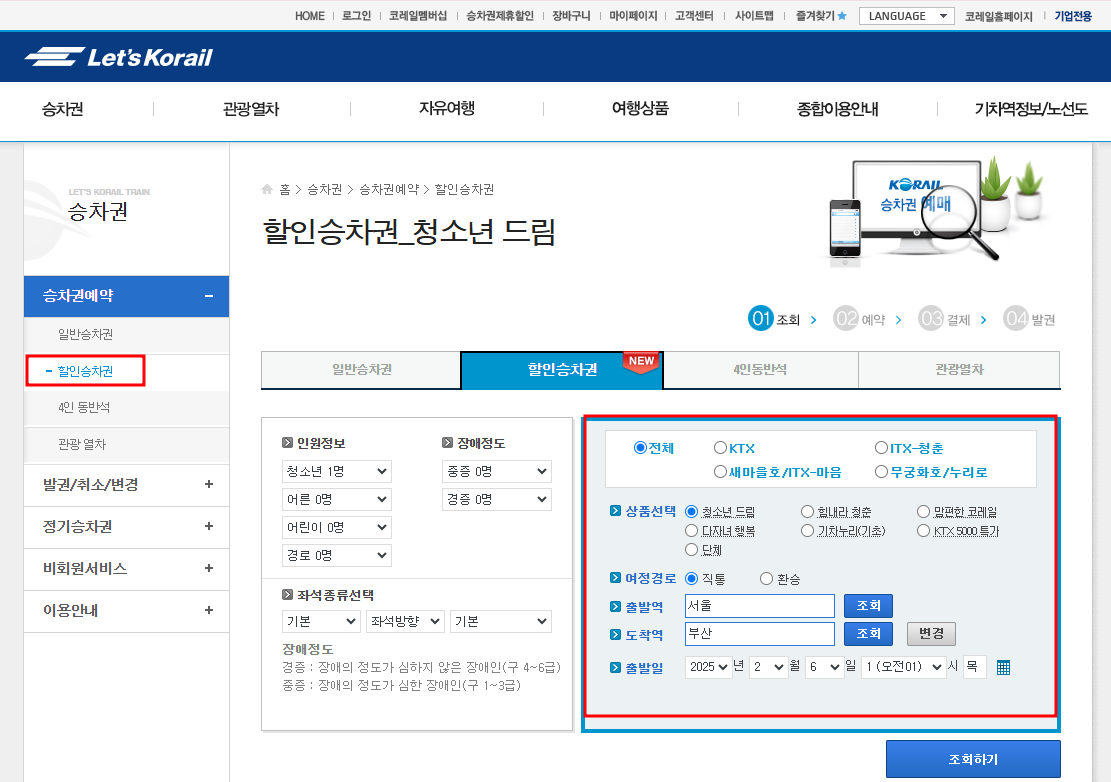
Task: Switch to the 4인동반석 tab
Action: pyautogui.click(x=760, y=370)
